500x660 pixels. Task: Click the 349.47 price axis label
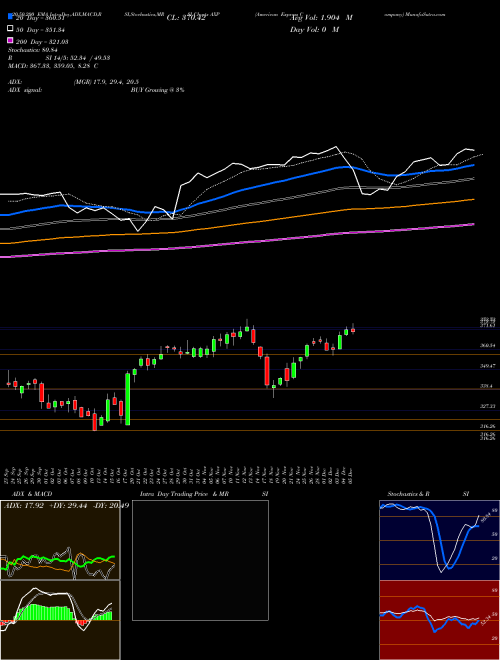pos(487,366)
